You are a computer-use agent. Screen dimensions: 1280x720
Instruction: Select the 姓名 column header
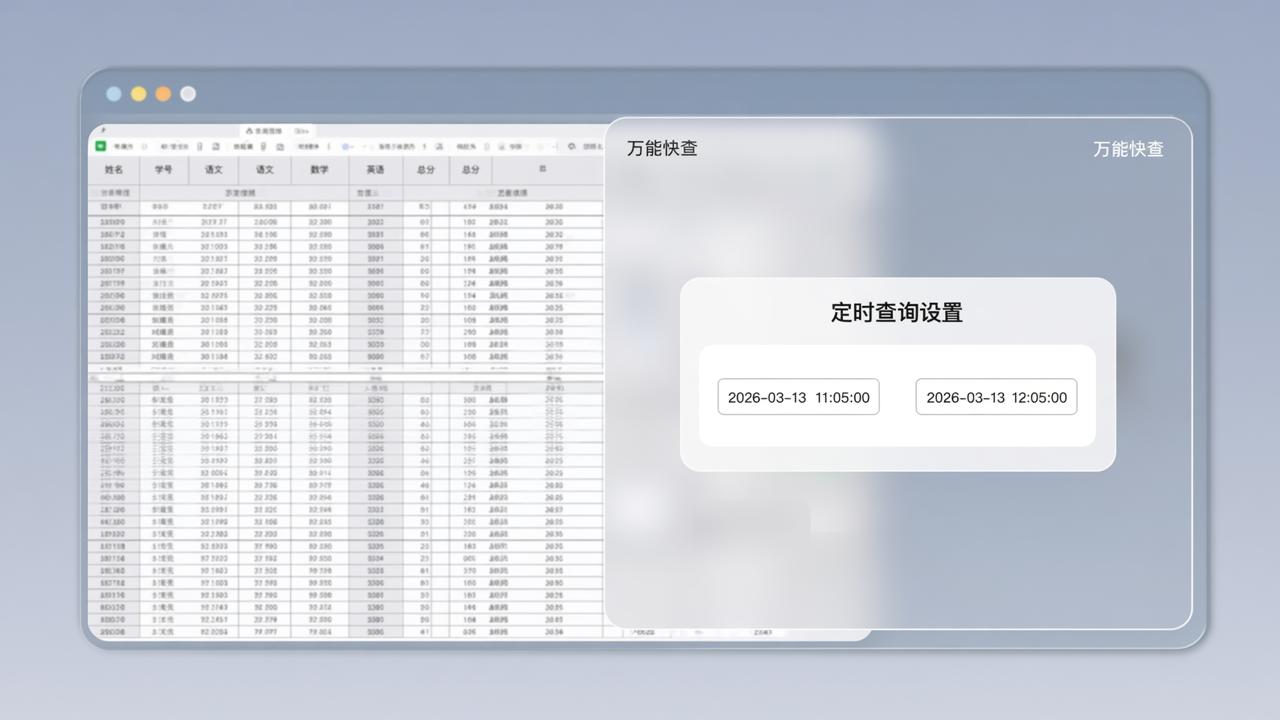(x=114, y=170)
